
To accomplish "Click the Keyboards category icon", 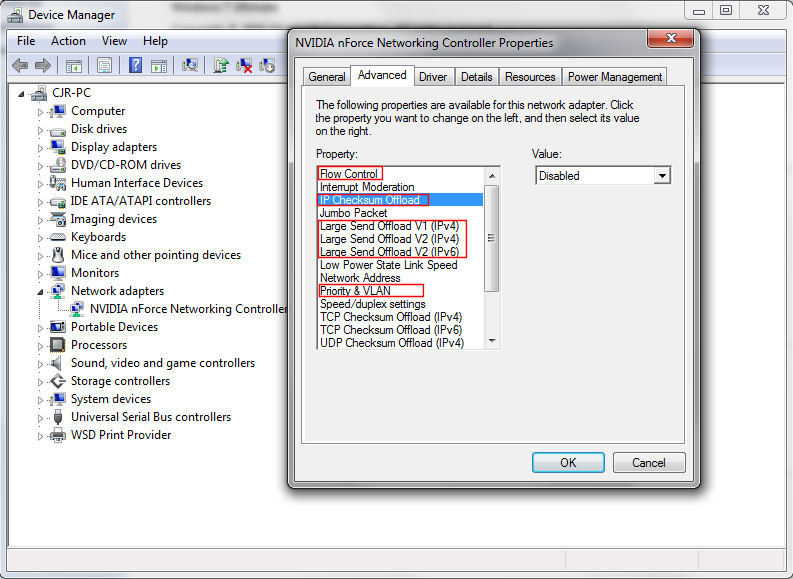I will [58, 237].
